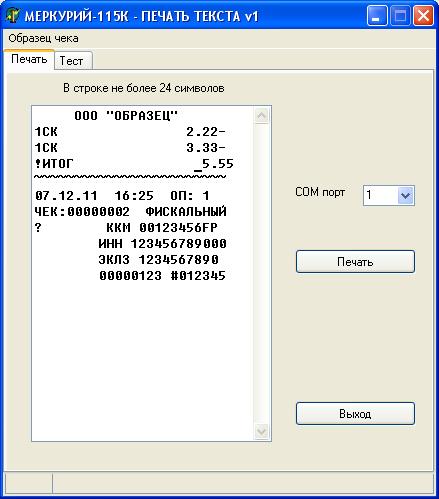This screenshot has width=439, height=499.
Task: Switch to the Тест tab
Action: 72,61
